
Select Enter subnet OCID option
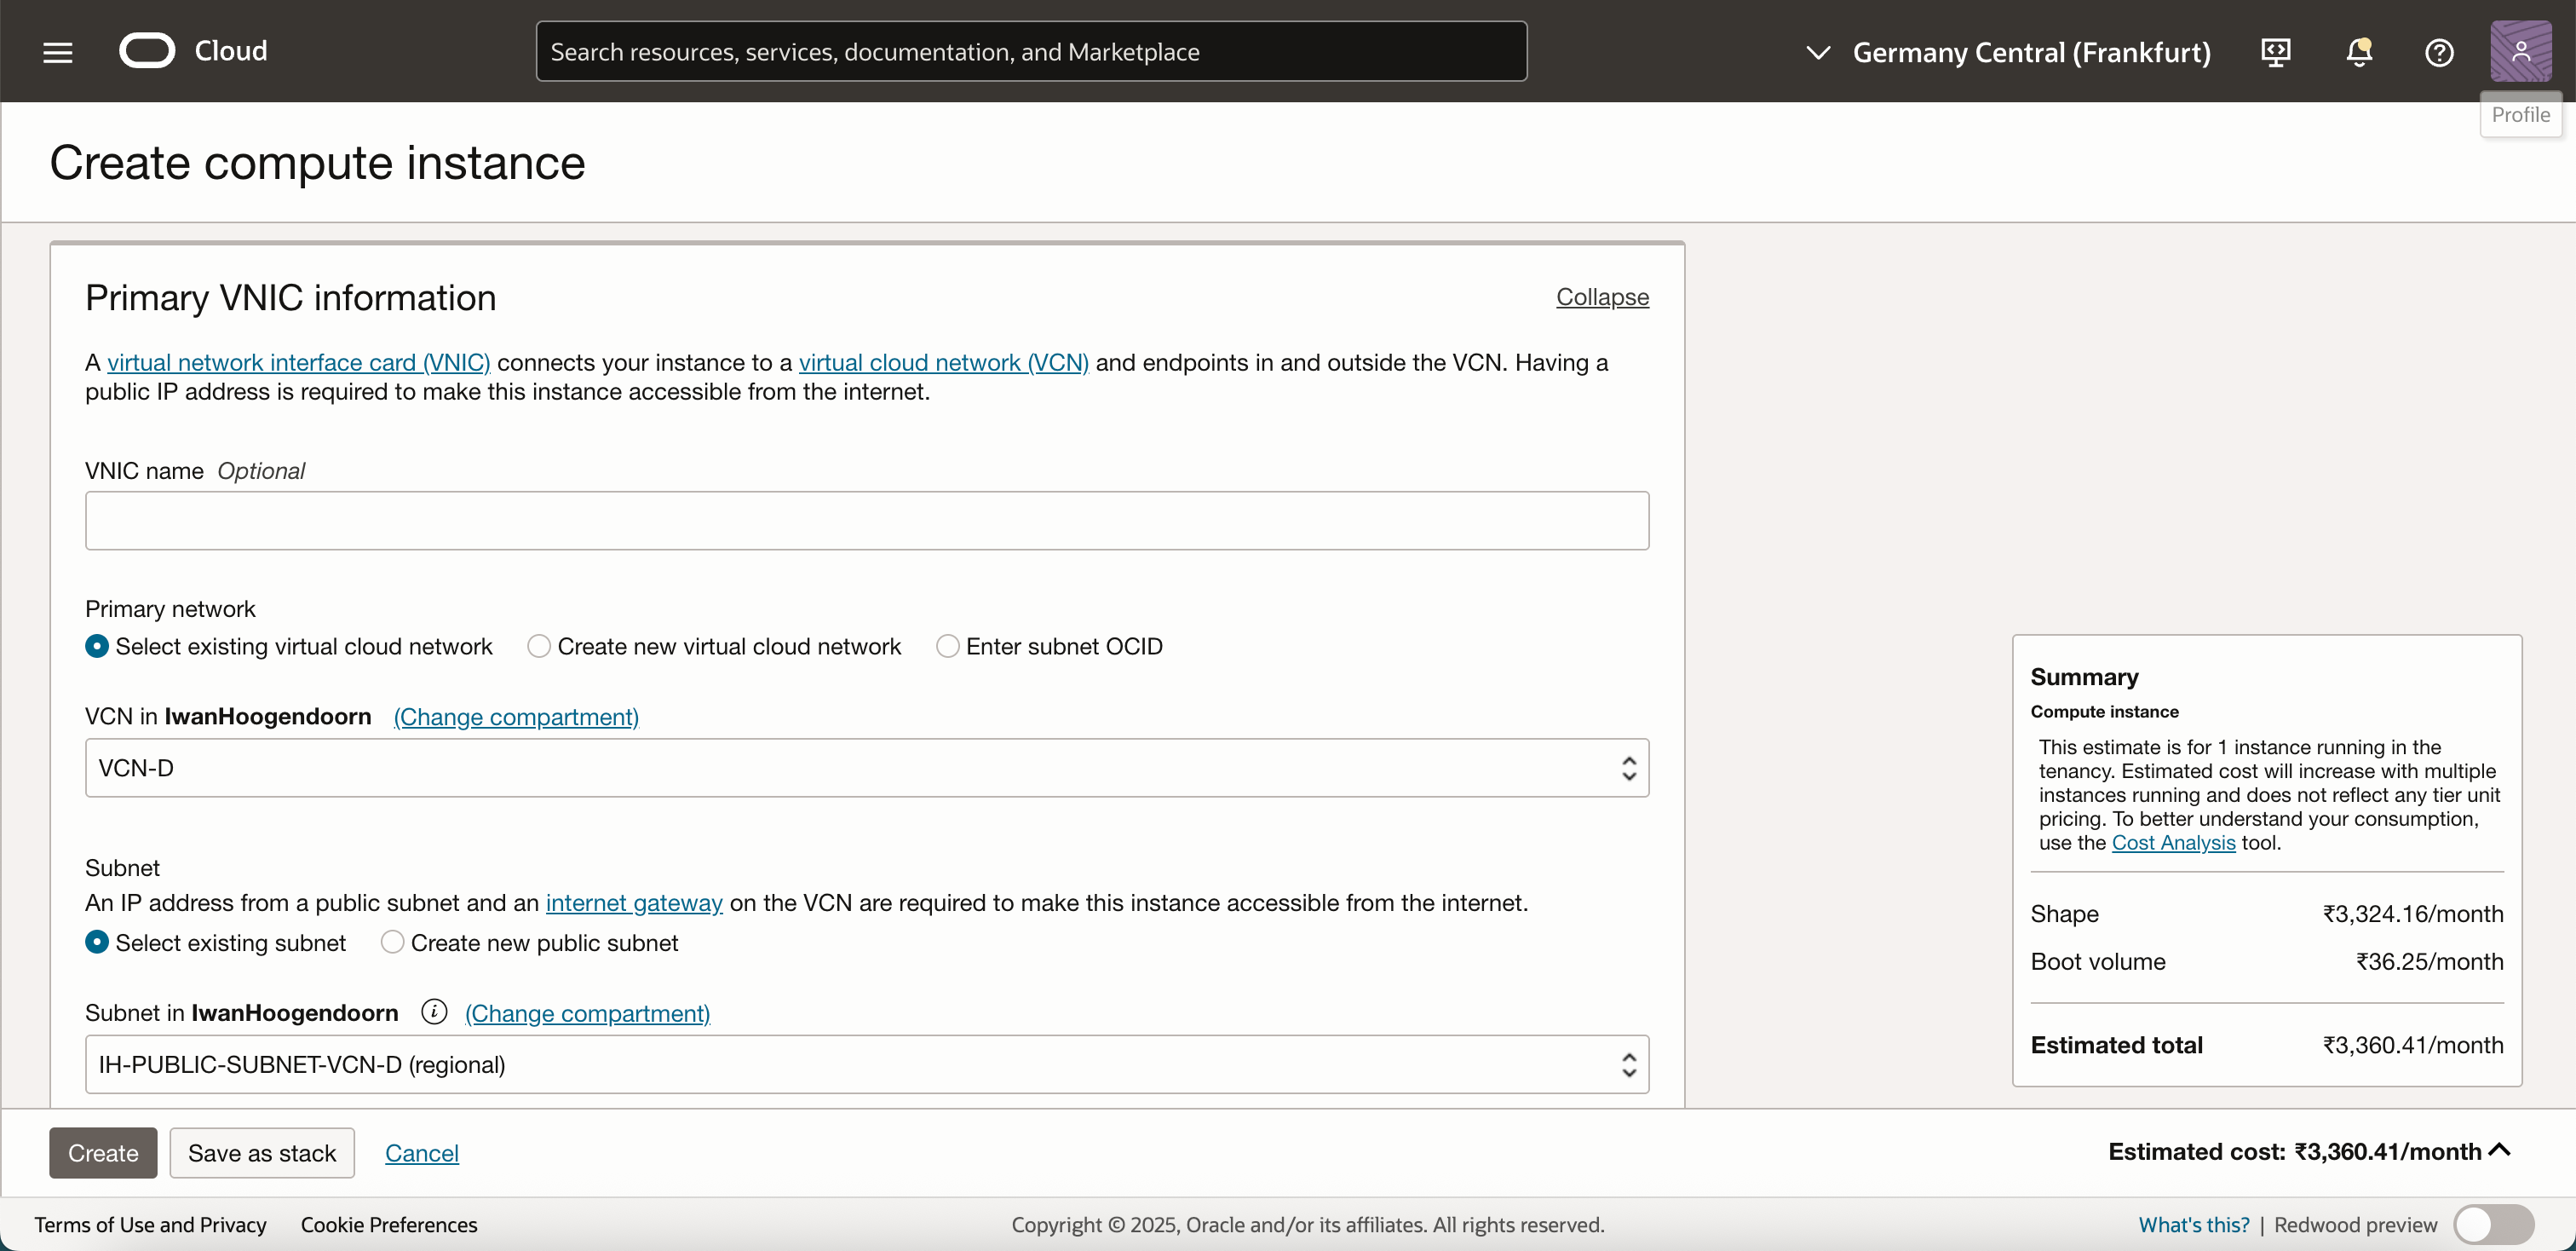tap(947, 646)
